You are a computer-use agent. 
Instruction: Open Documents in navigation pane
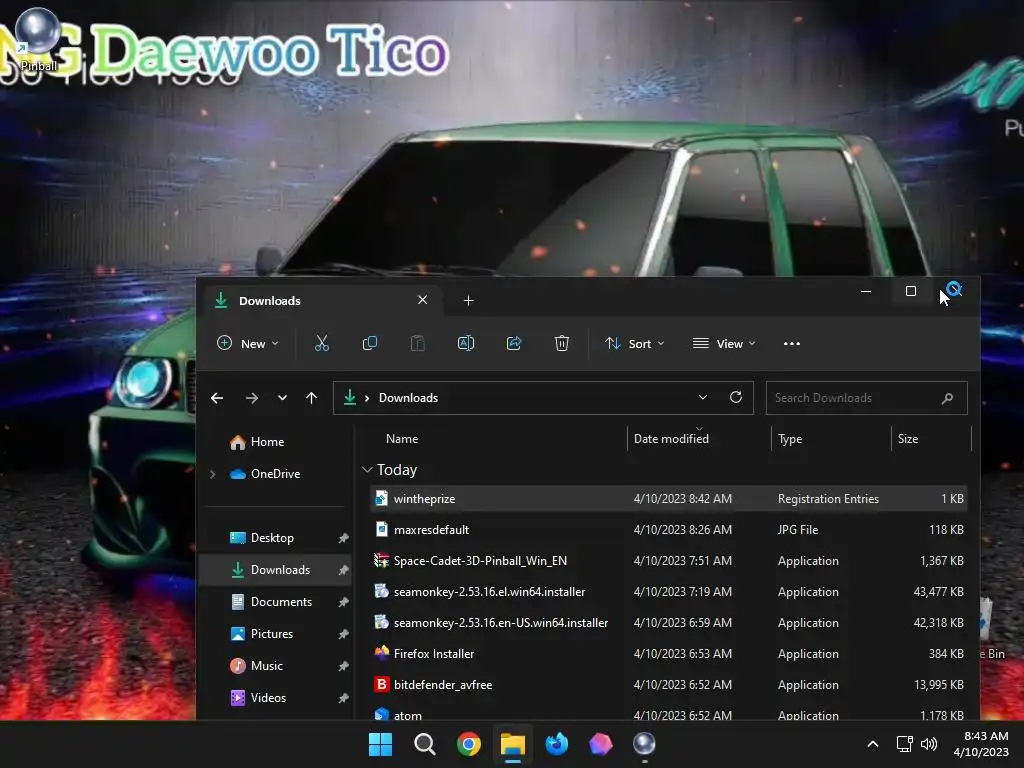click(281, 602)
